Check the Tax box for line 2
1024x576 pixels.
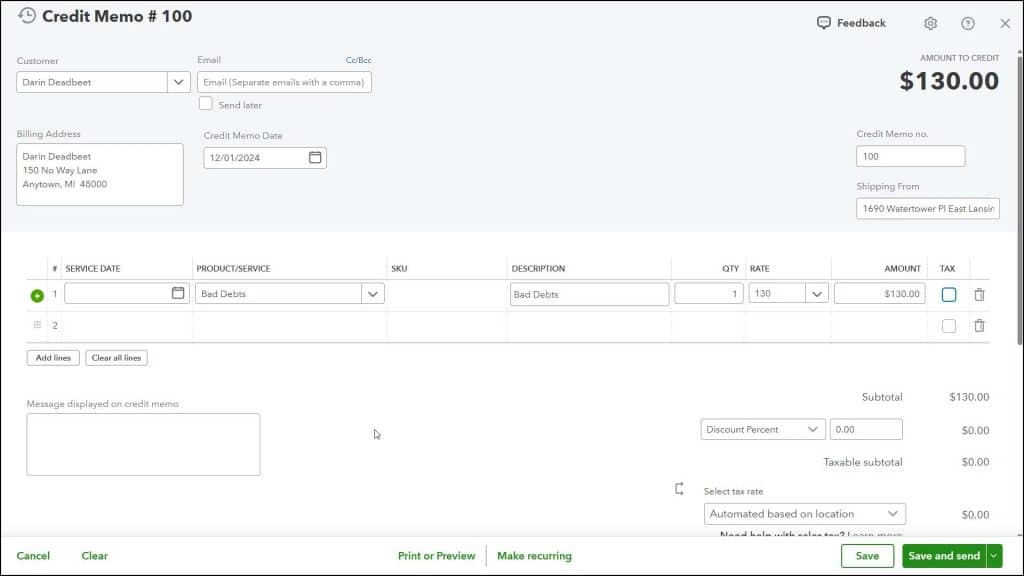pyautogui.click(x=949, y=326)
